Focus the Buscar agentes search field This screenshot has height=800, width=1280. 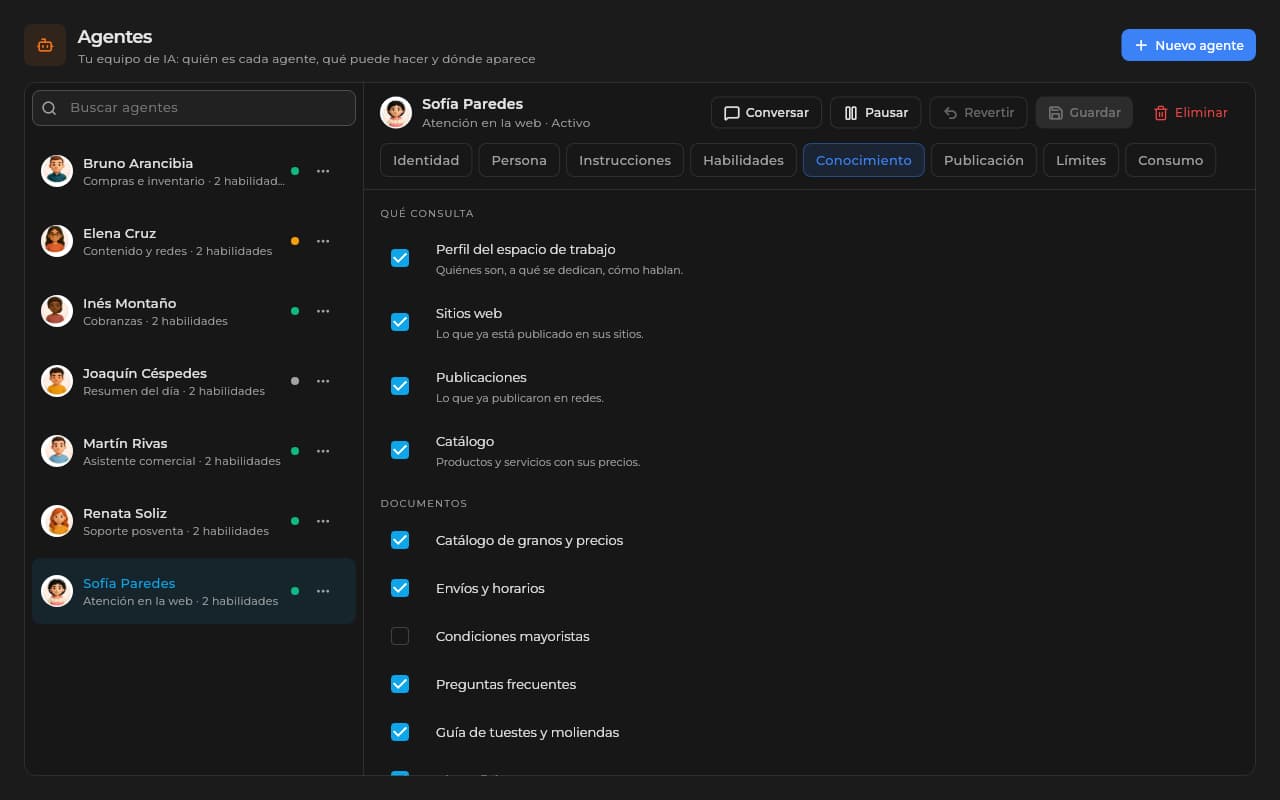pos(194,108)
